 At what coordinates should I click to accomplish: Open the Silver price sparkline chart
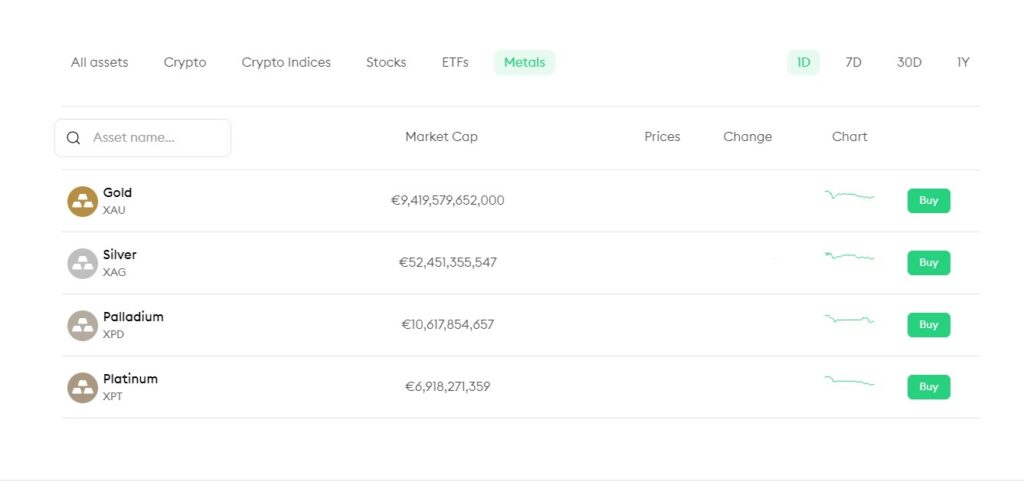849,256
